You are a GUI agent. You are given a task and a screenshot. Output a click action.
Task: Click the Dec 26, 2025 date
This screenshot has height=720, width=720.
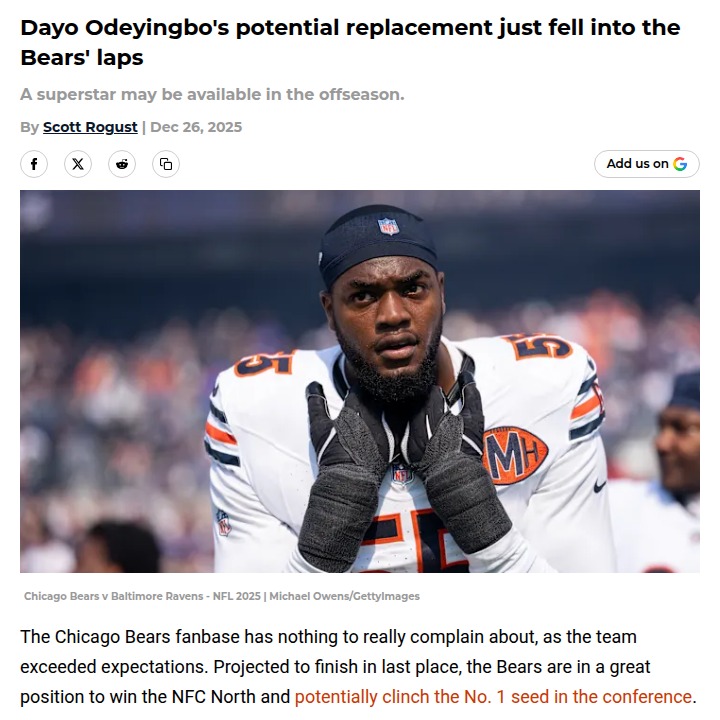(x=196, y=127)
